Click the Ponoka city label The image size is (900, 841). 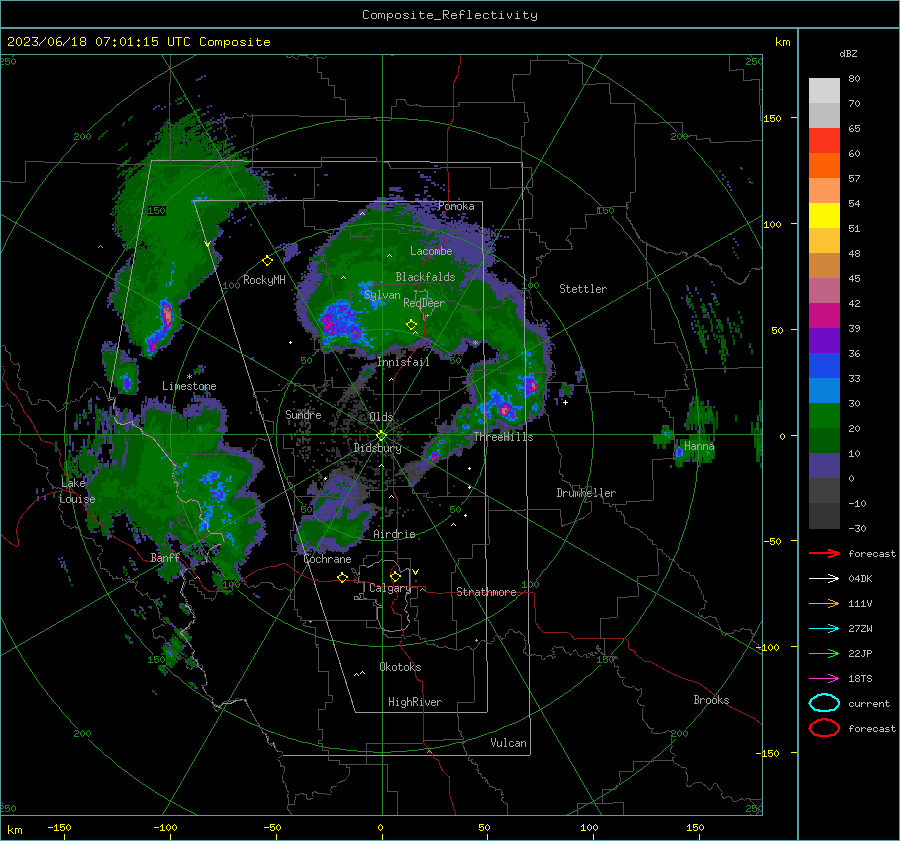coord(456,206)
